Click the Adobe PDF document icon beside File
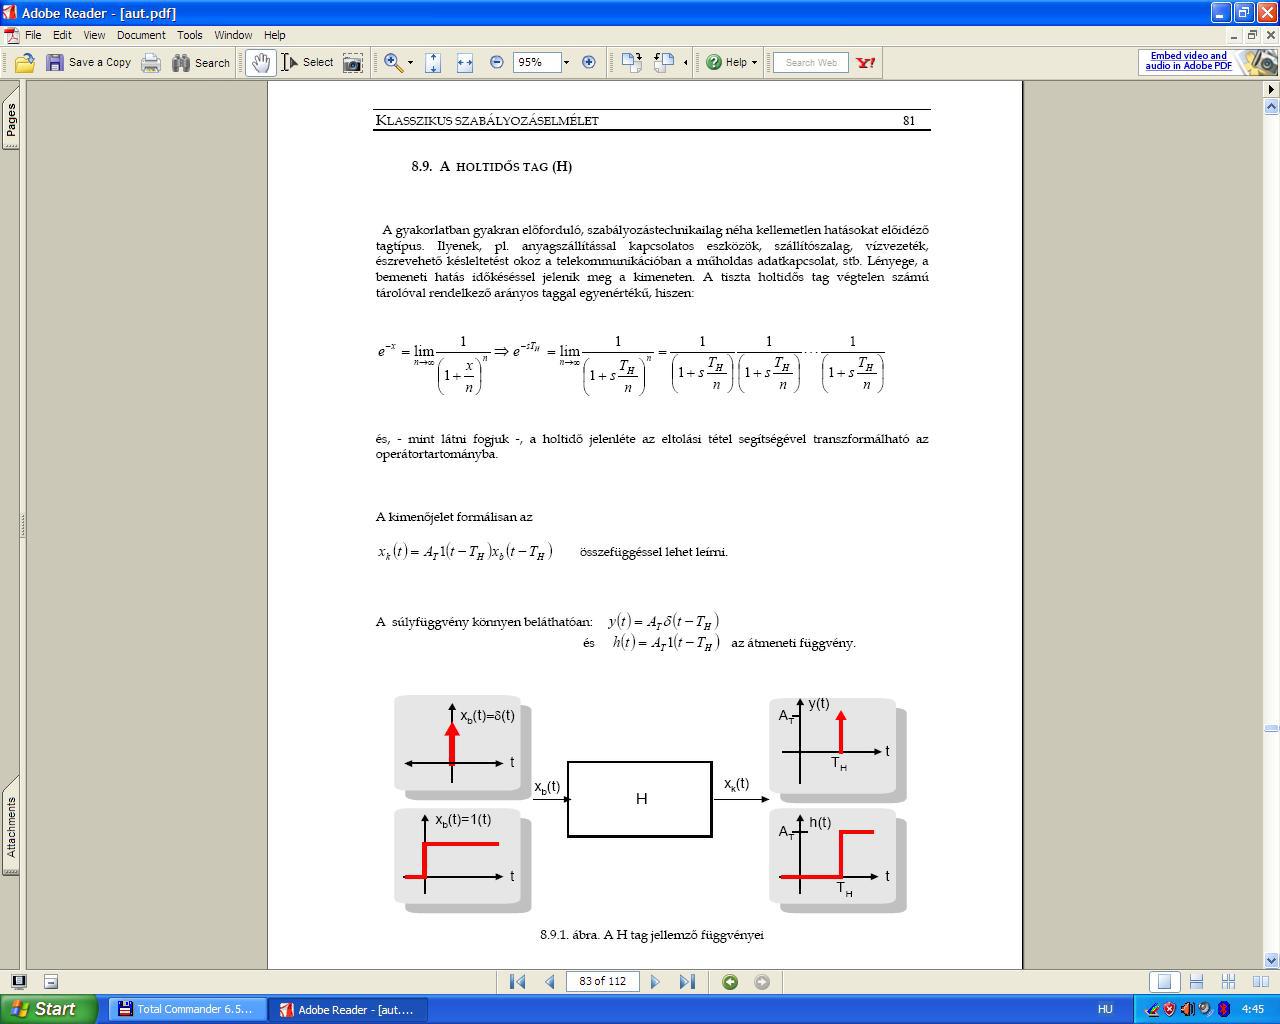Screen dimensions: 1280x1024 pyautogui.click(x=11, y=35)
